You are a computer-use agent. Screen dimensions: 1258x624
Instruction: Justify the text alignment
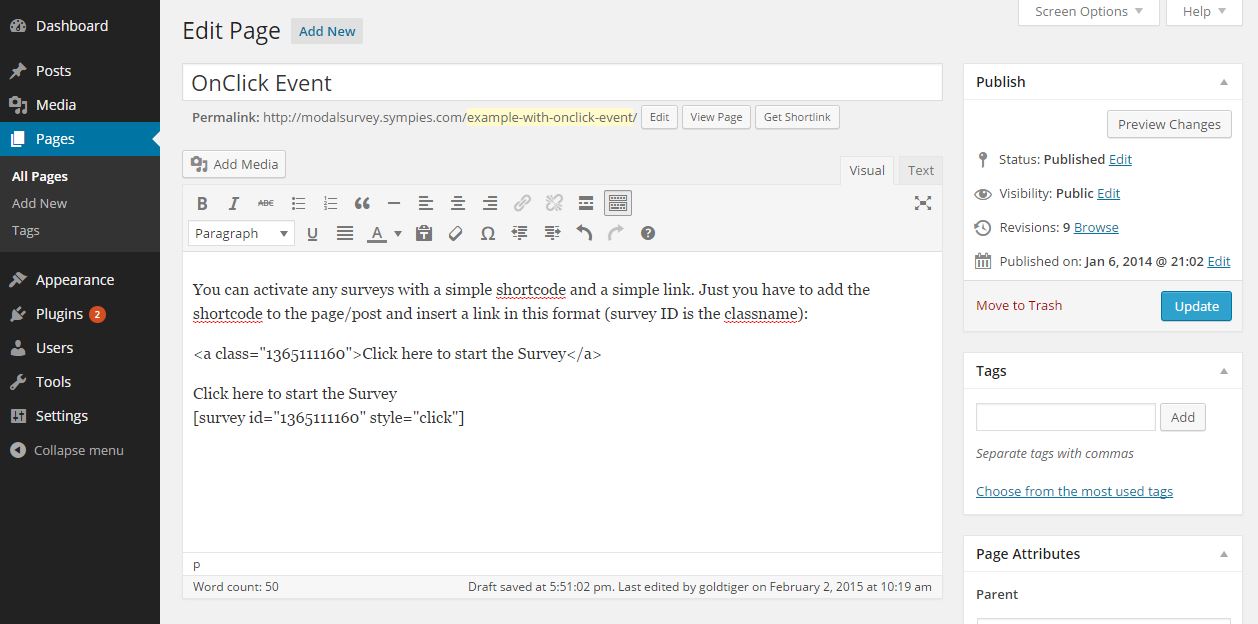345,233
